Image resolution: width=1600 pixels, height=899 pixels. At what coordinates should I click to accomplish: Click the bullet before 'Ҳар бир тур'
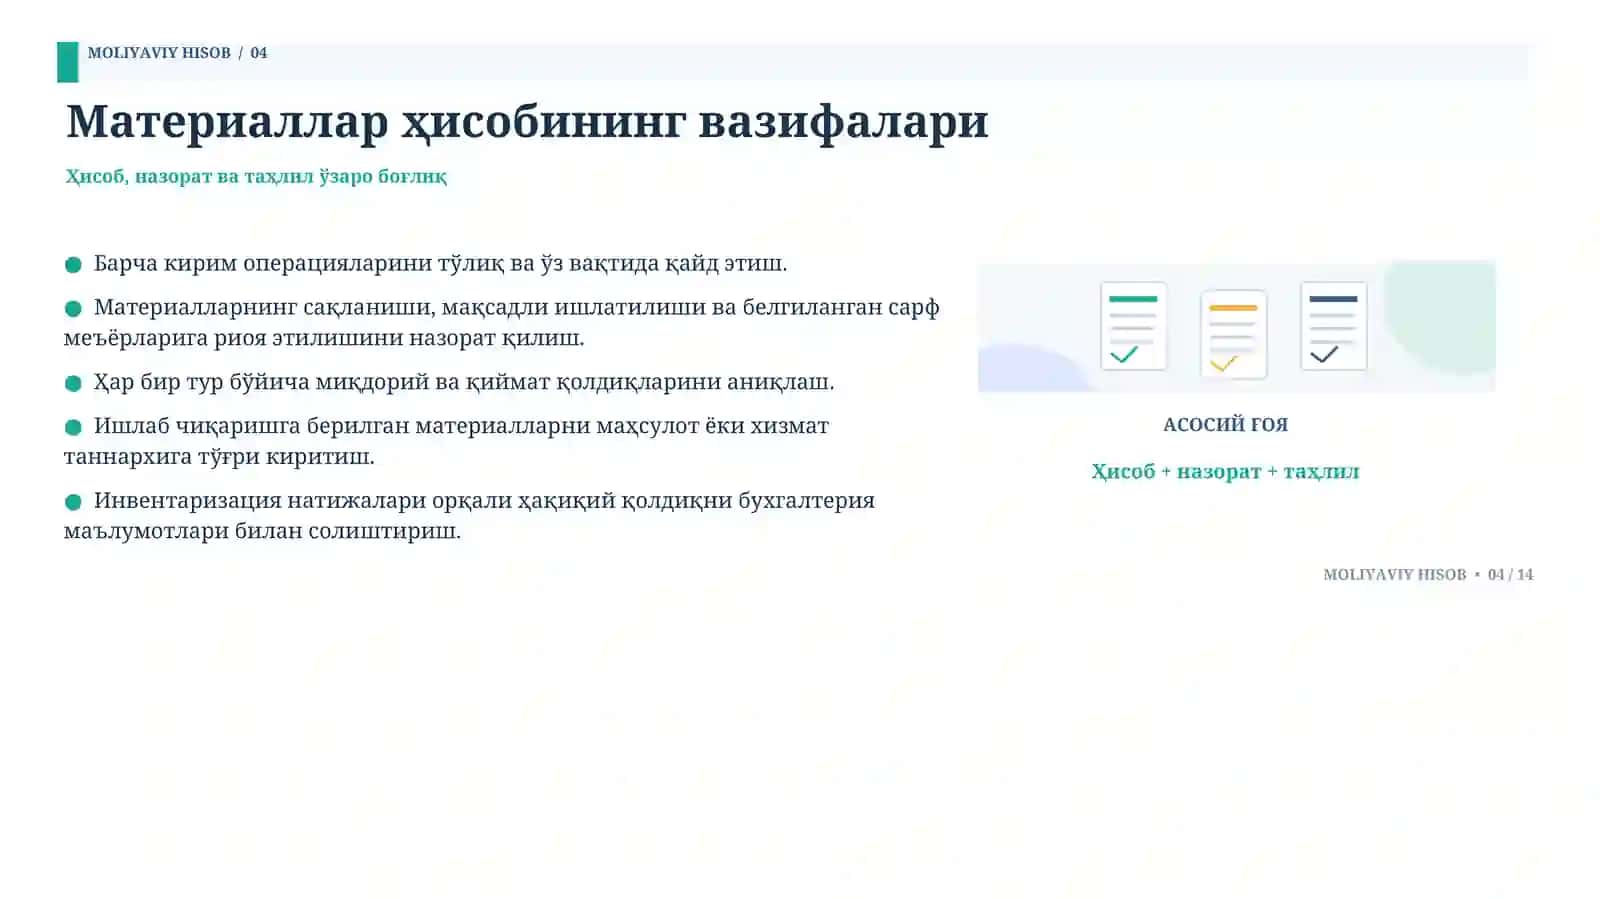pyautogui.click(x=73, y=383)
